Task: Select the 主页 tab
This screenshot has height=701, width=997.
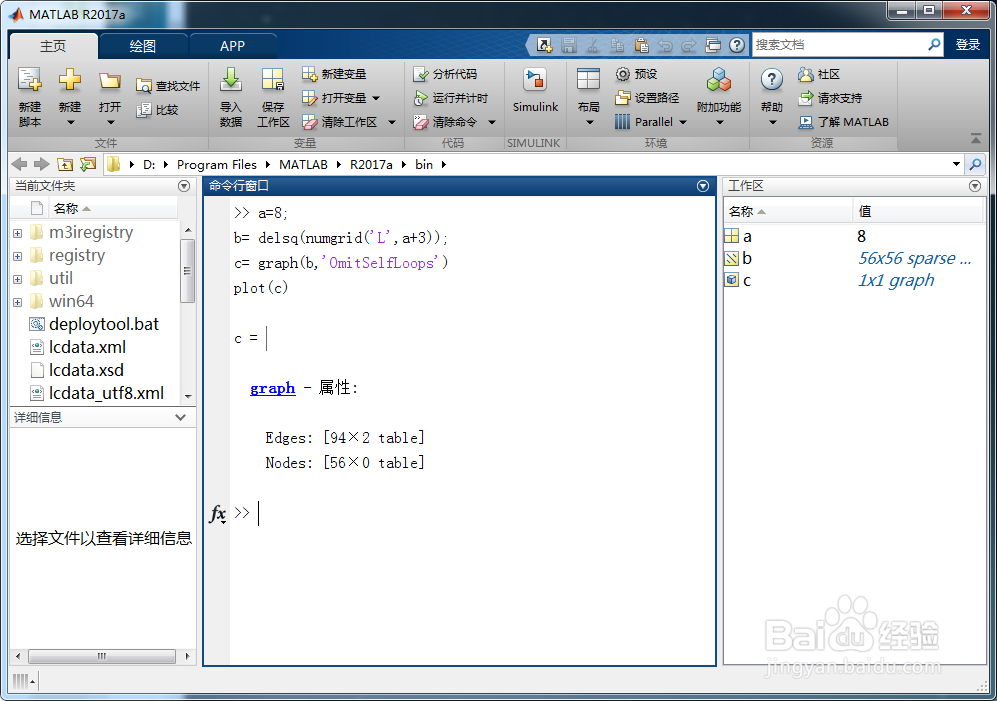Action: [53, 46]
